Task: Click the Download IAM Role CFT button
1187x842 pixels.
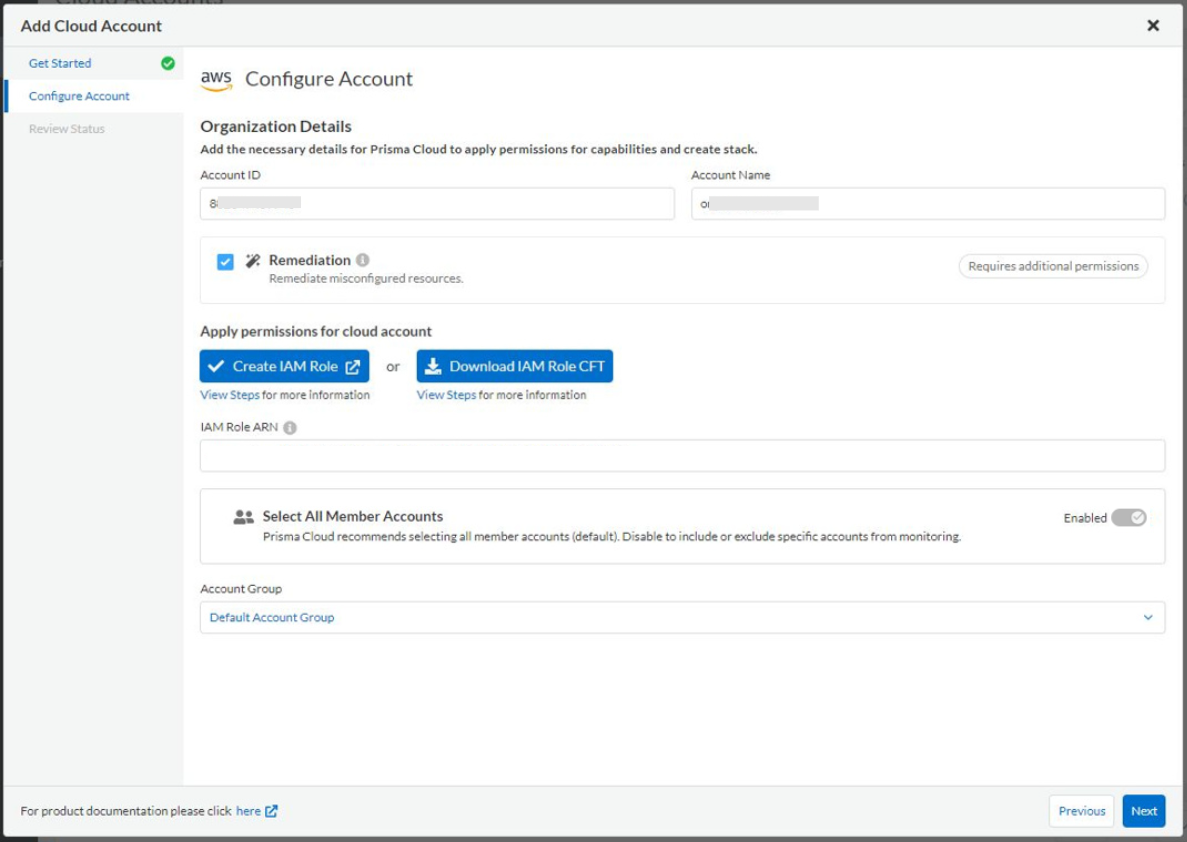Action: (x=515, y=366)
